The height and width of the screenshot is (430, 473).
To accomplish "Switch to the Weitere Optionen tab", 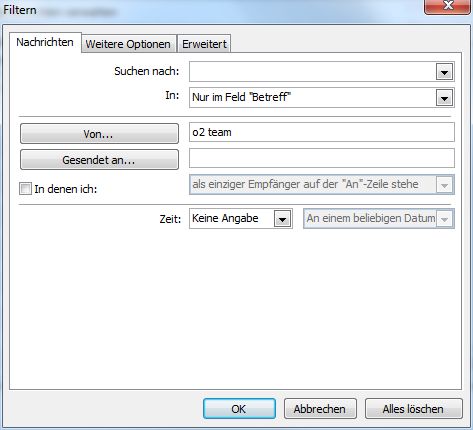I will tap(128, 44).
